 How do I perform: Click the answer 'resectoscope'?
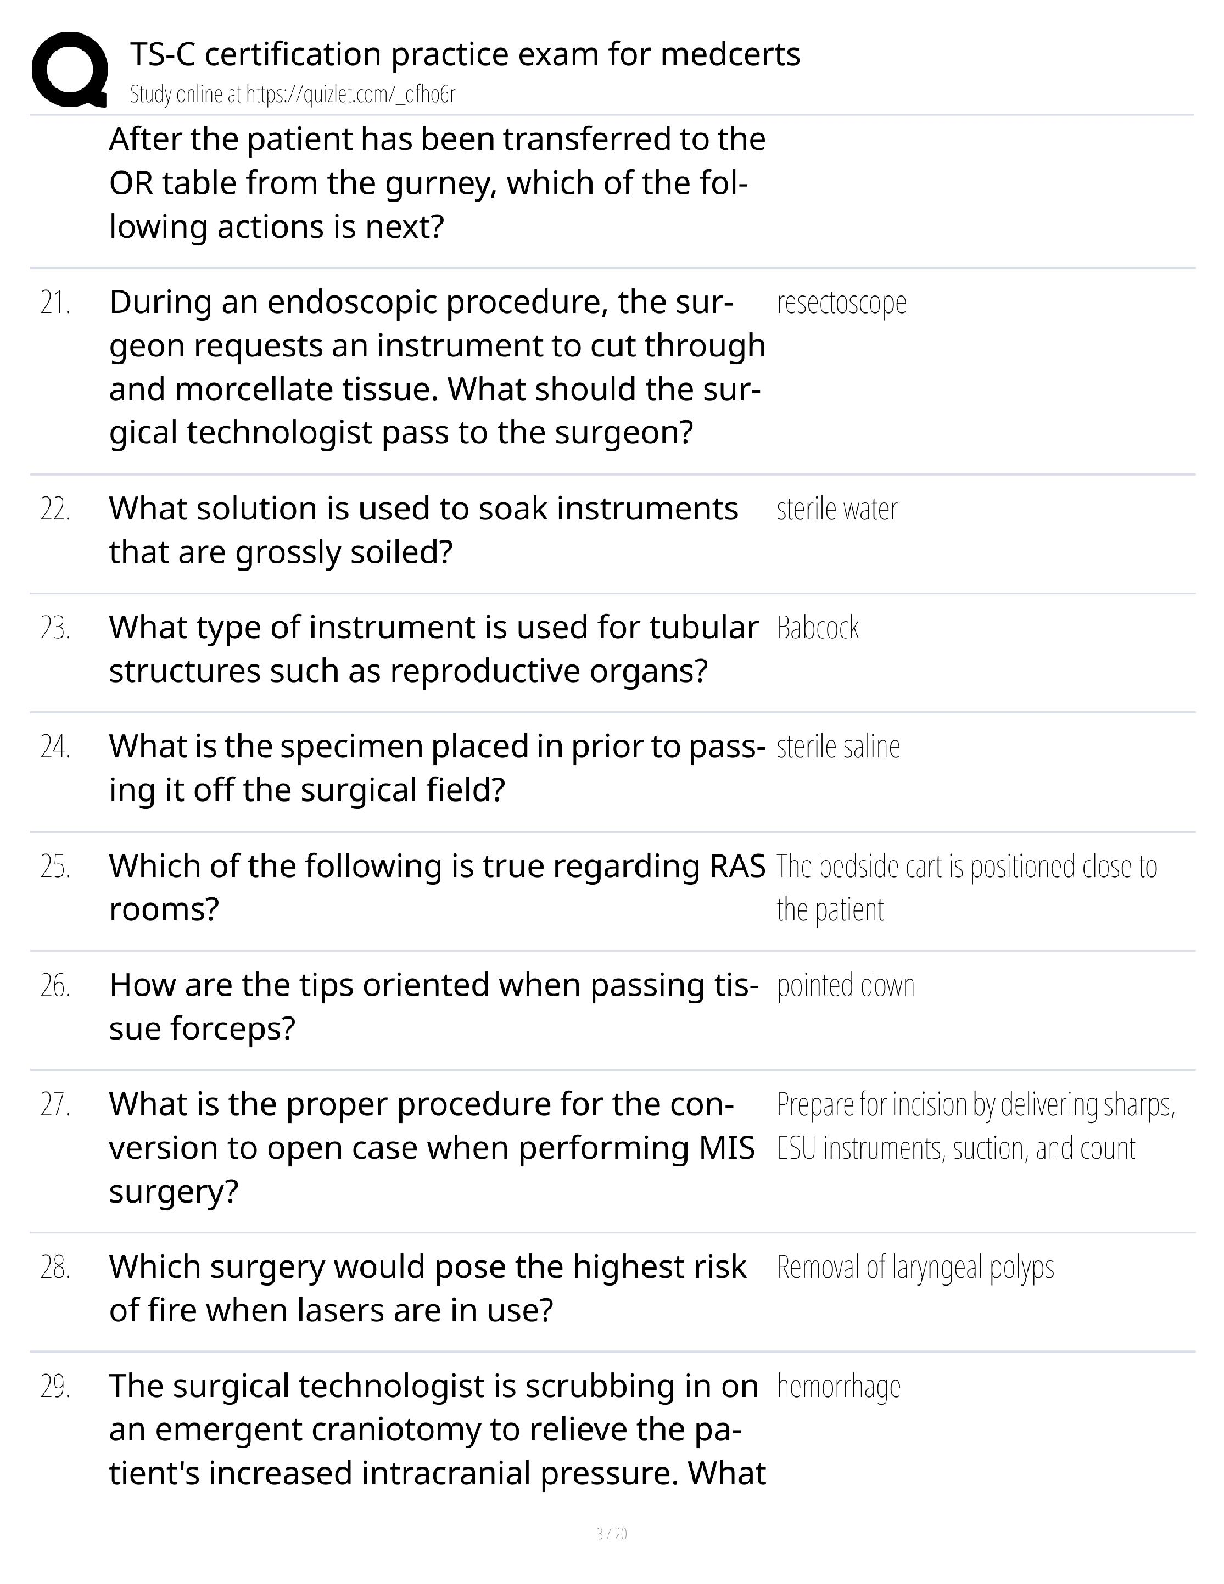[842, 302]
